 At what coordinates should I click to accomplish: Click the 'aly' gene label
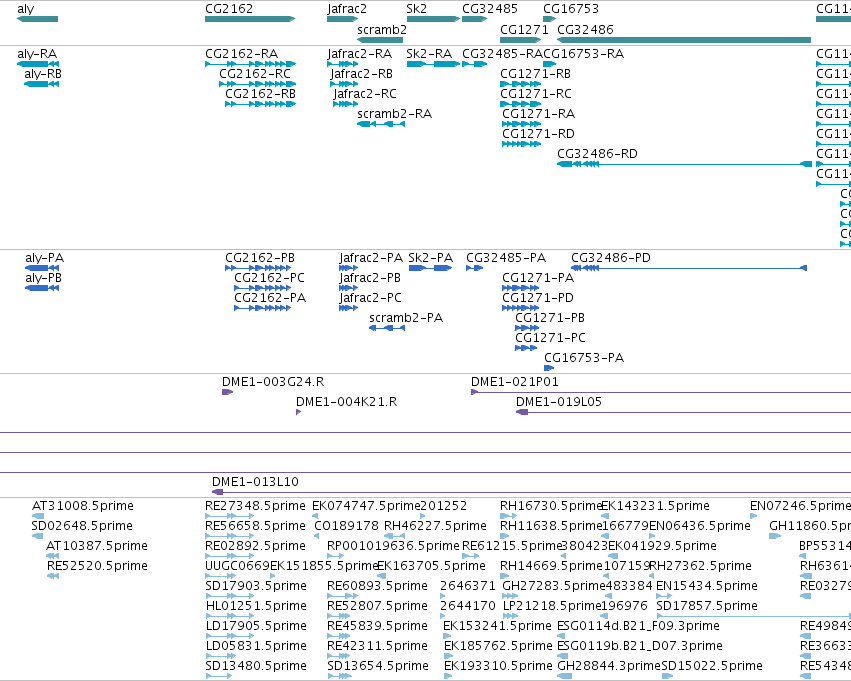click(x=26, y=9)
